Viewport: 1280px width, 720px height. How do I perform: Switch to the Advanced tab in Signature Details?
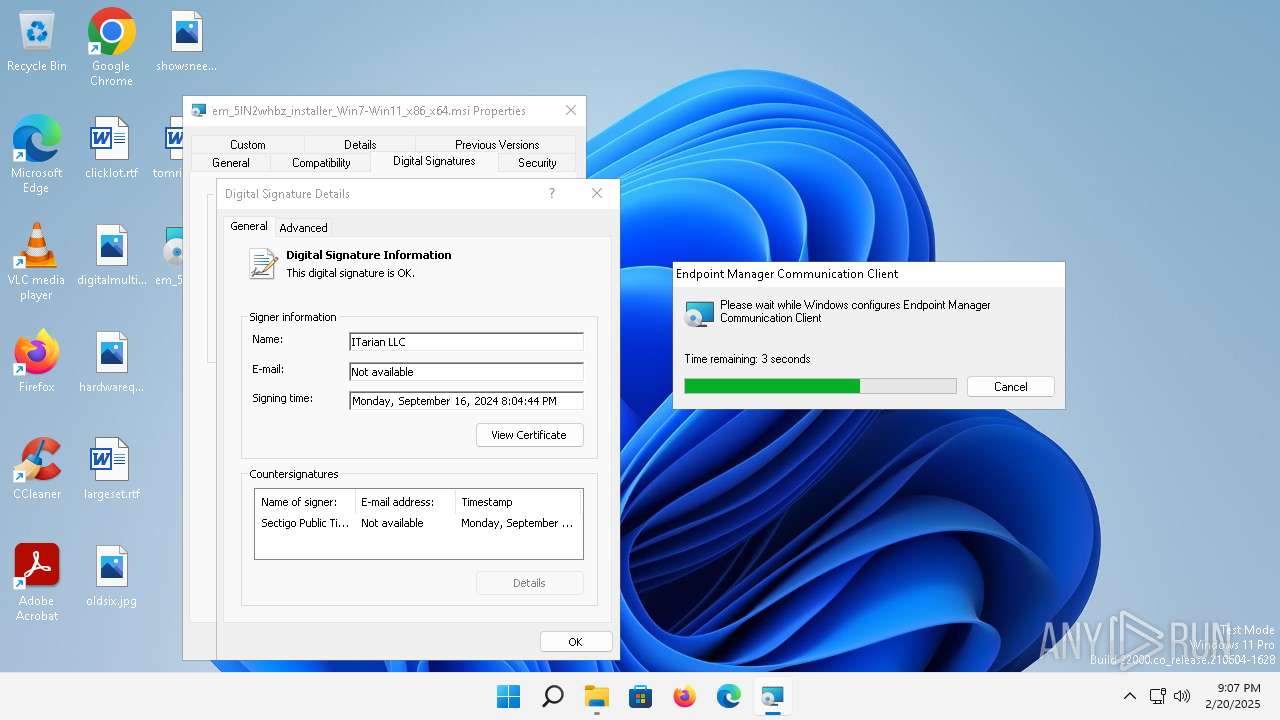click(303, 228)
